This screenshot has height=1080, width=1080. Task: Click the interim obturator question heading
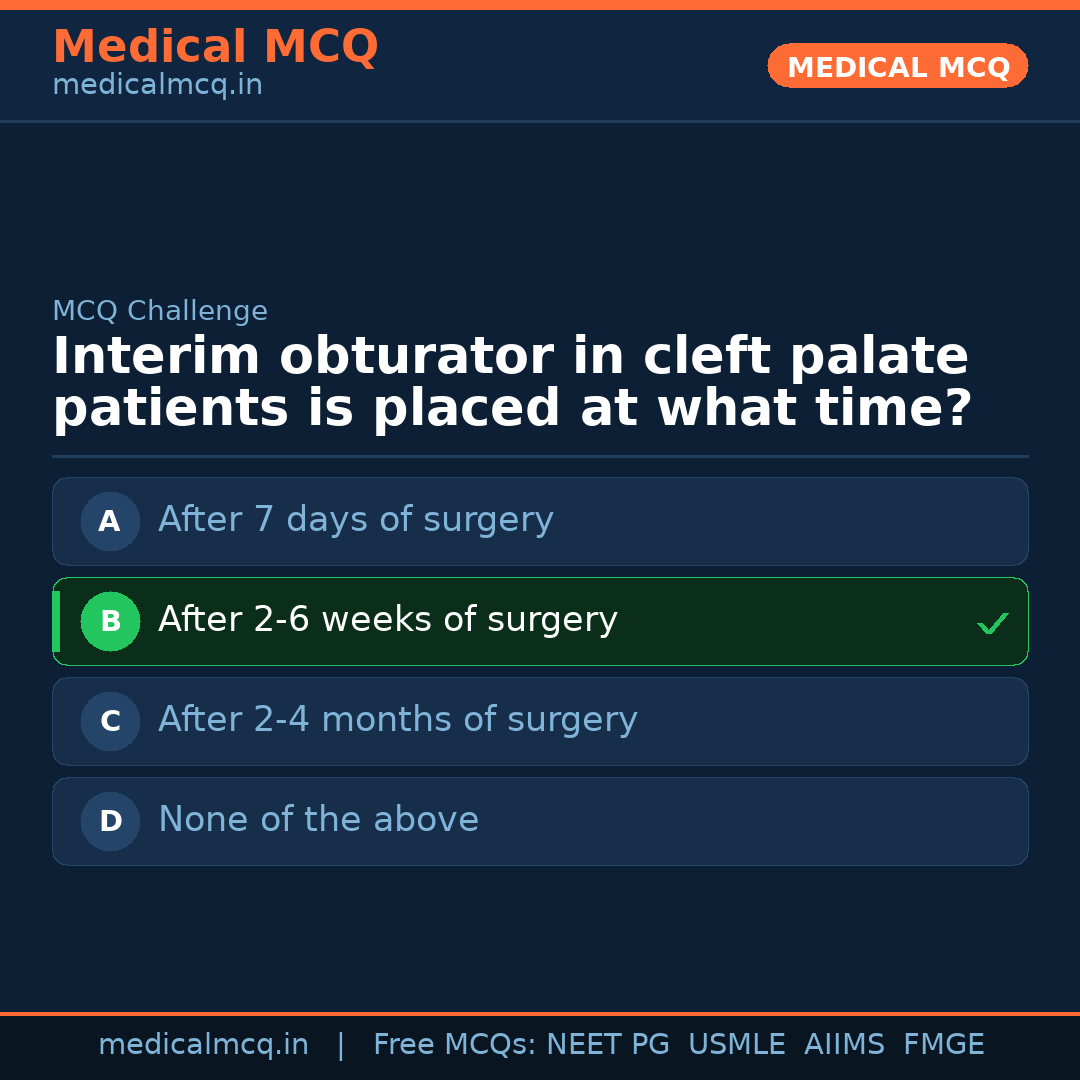[x=511, y=383]
